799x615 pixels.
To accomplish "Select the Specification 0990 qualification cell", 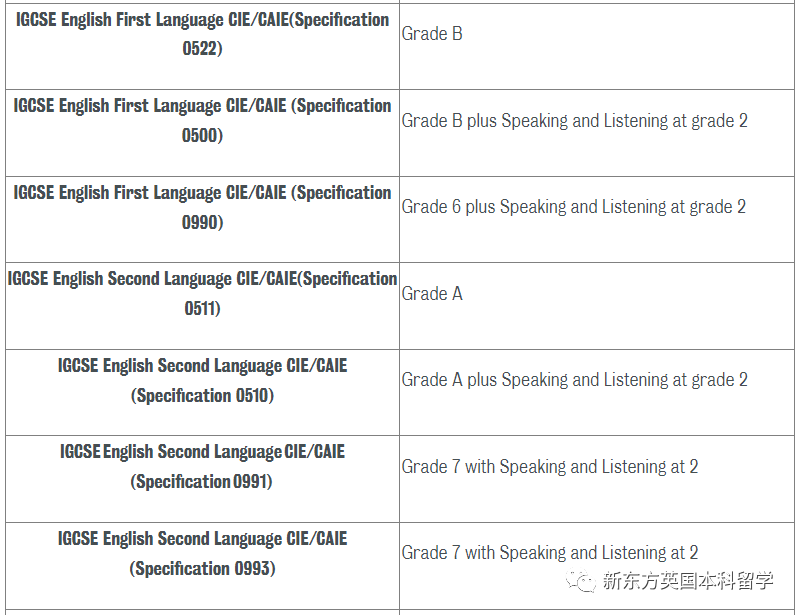I will pos(202,220).
